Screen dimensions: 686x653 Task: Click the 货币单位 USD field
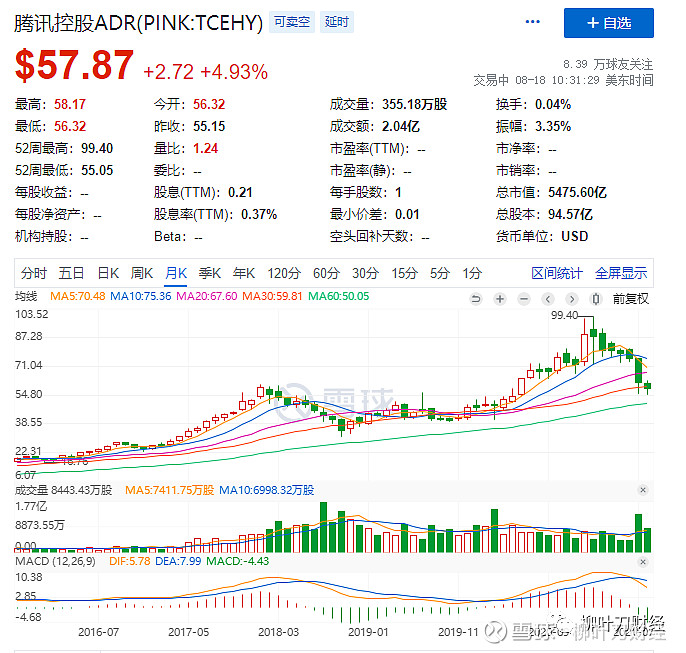pyautogui.click(x=542, y=237)
